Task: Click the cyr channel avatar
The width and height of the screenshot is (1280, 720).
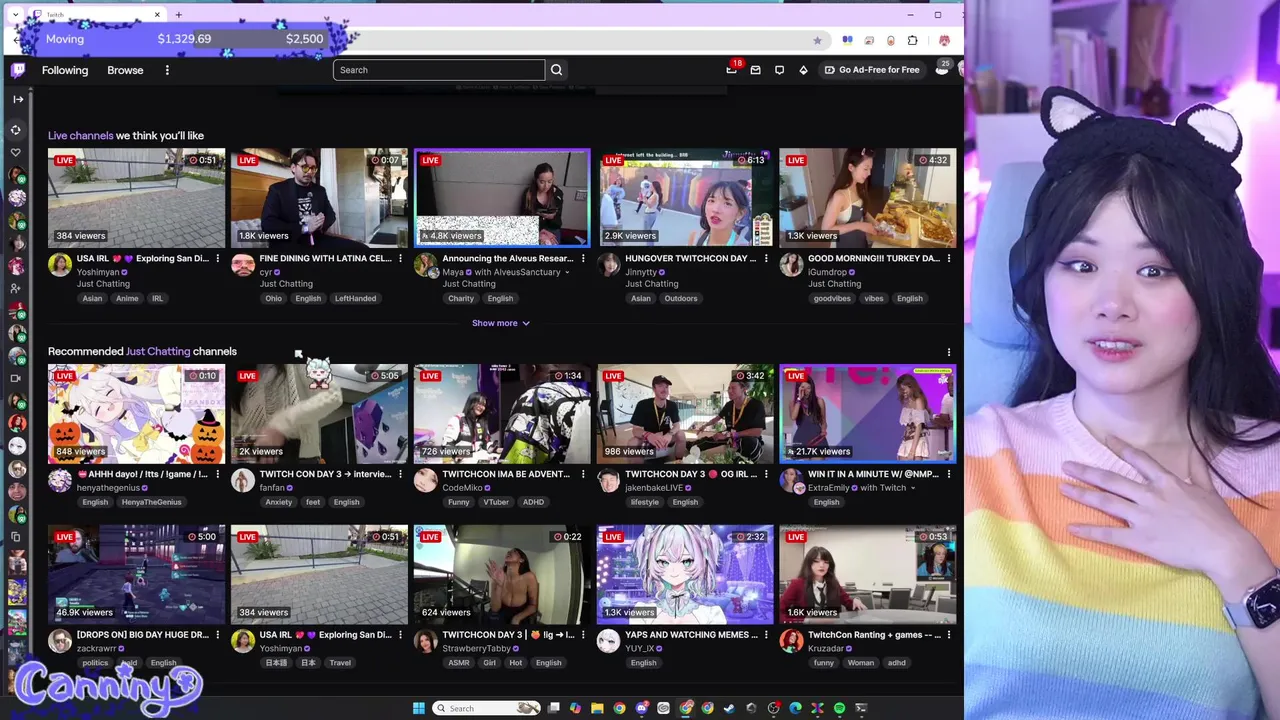Action: pos(242,265)
